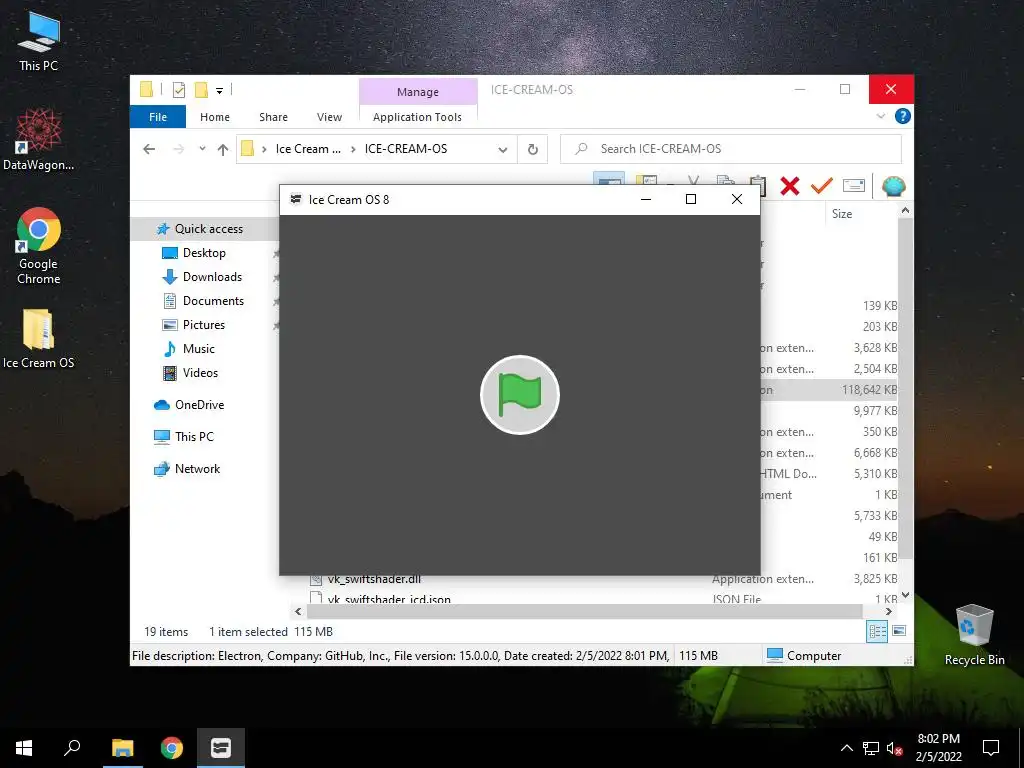Open DataWagon desktop shortcut
Screen dimensions: 1024x768
(39, 139)
